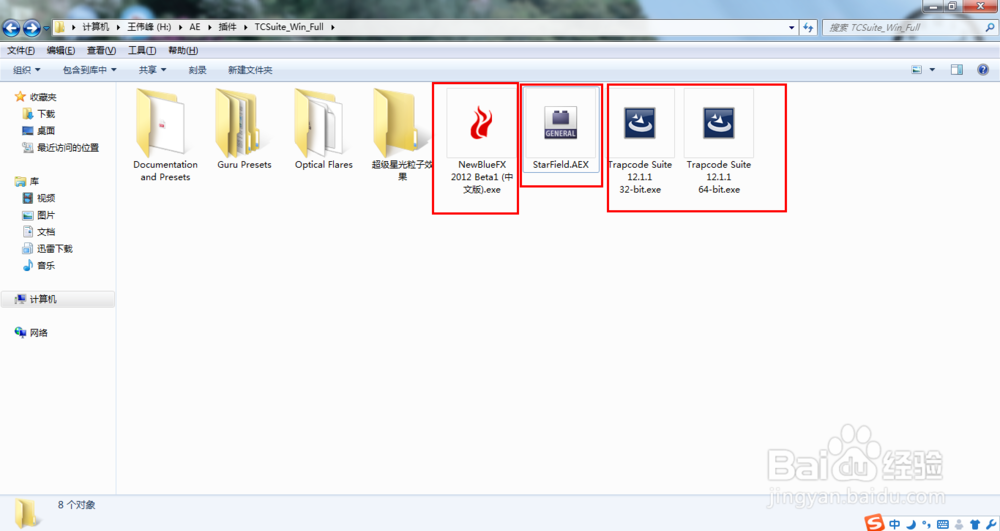Open 文档 library in navigation pane
The height and width of the screenshot is (531, 1000).
point(39,231)
